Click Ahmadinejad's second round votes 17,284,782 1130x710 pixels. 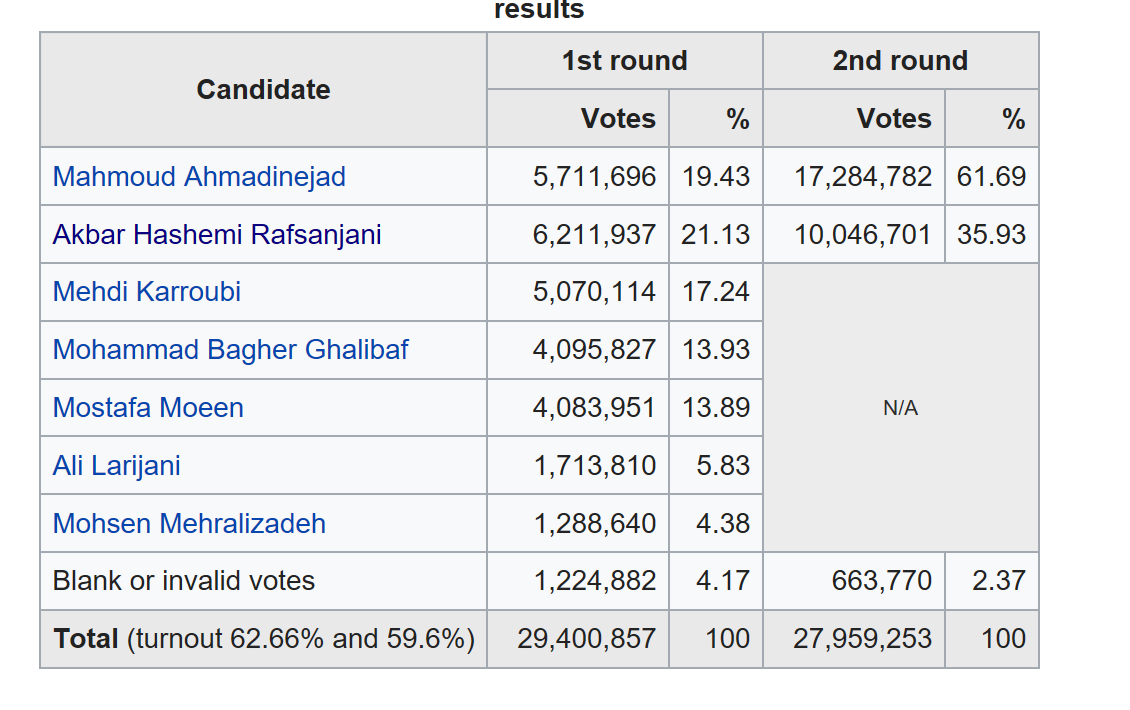863,177
